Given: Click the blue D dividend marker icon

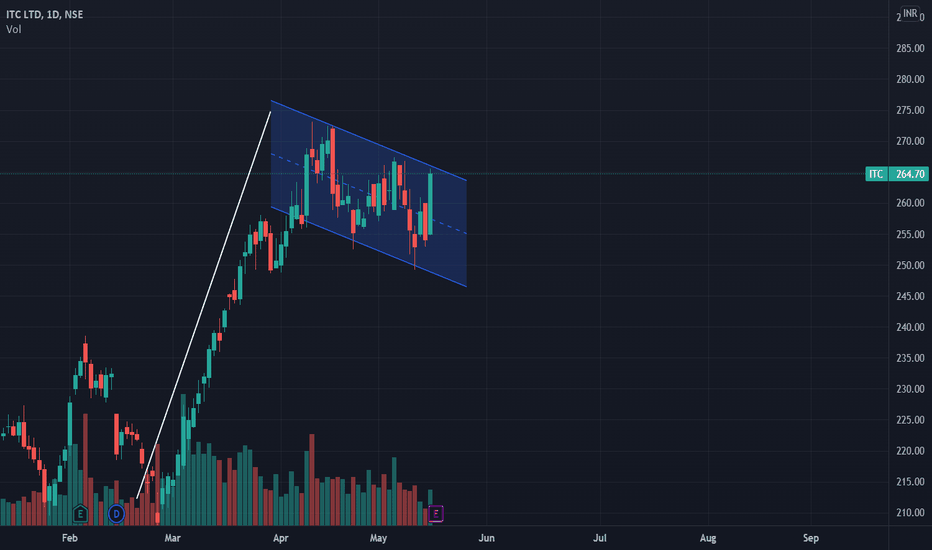Looking at the screenshot, I should point(116,514).
